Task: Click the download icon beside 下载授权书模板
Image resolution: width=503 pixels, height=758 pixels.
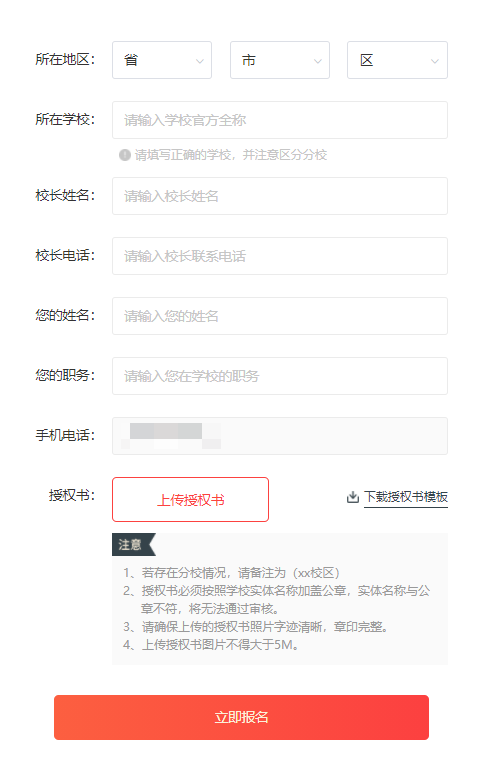Action: (x=353, y=497)
